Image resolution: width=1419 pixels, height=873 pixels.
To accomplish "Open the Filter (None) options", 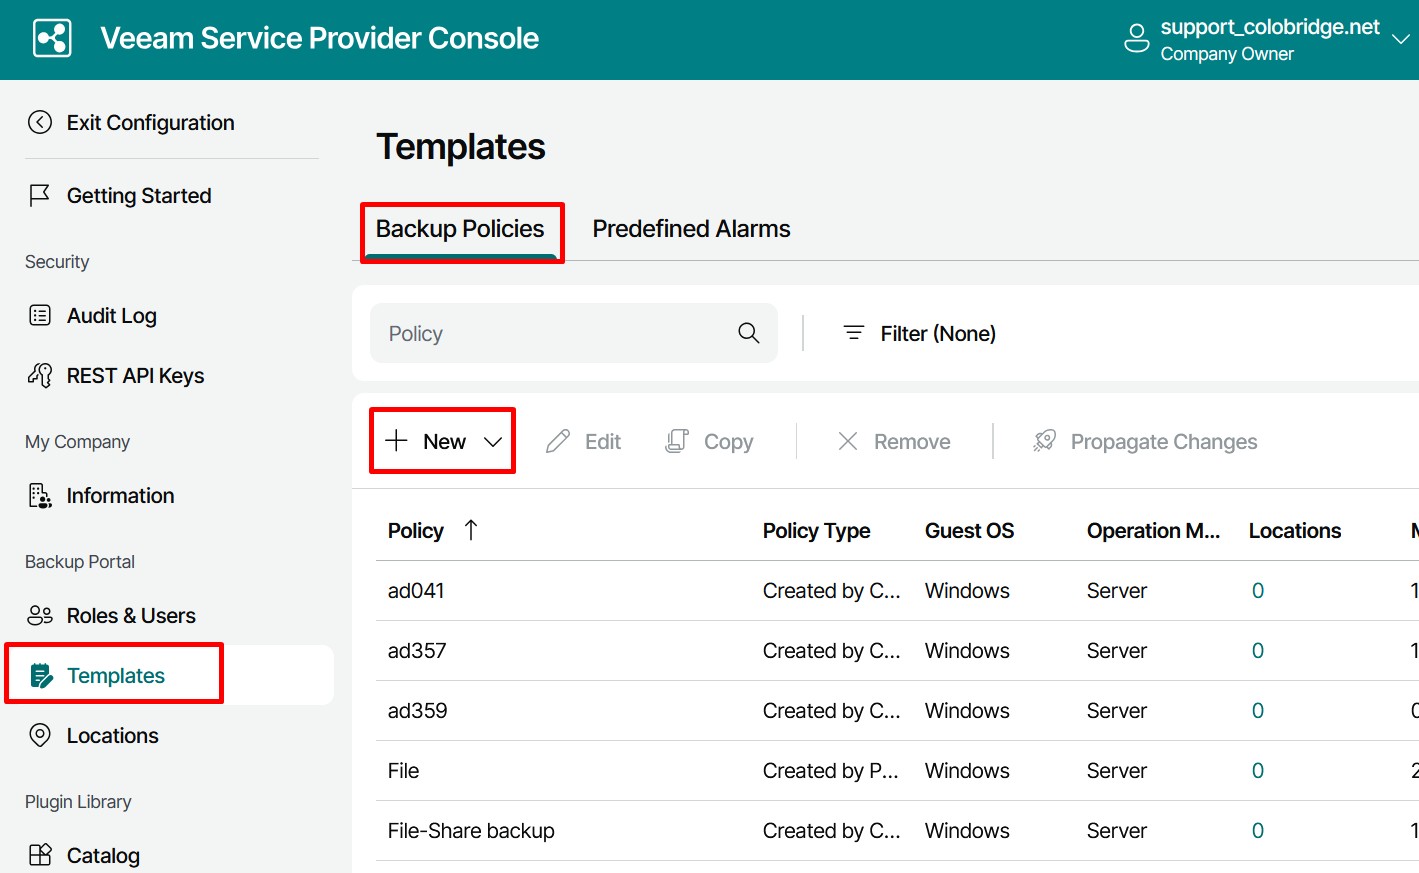I will tap(919, 333).
